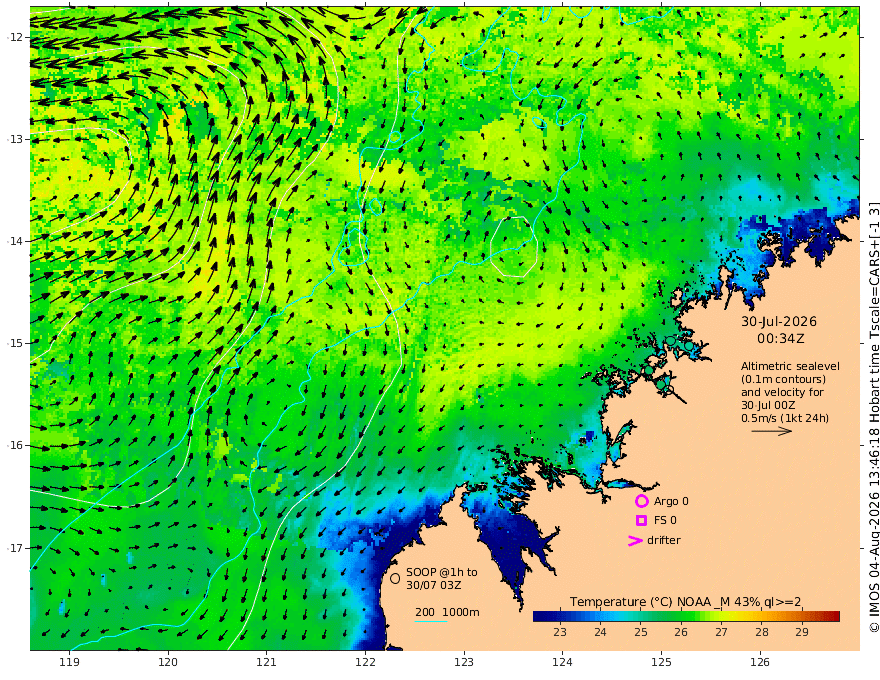This screenshot has height=680, width=880.
Task: Click the 26 tick label on colorbar
Action: click(x=681, y=632)
